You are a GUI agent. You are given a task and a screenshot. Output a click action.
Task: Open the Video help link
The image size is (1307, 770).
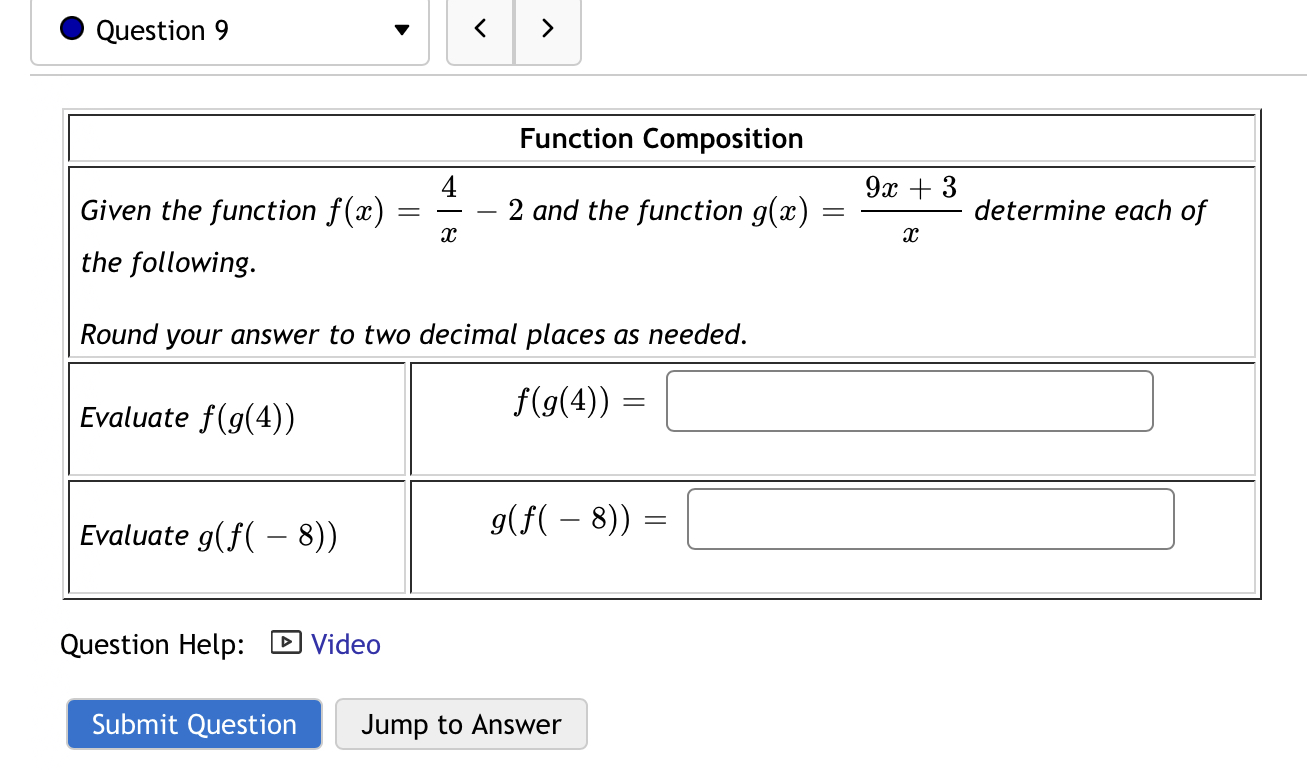click(346, 644)
